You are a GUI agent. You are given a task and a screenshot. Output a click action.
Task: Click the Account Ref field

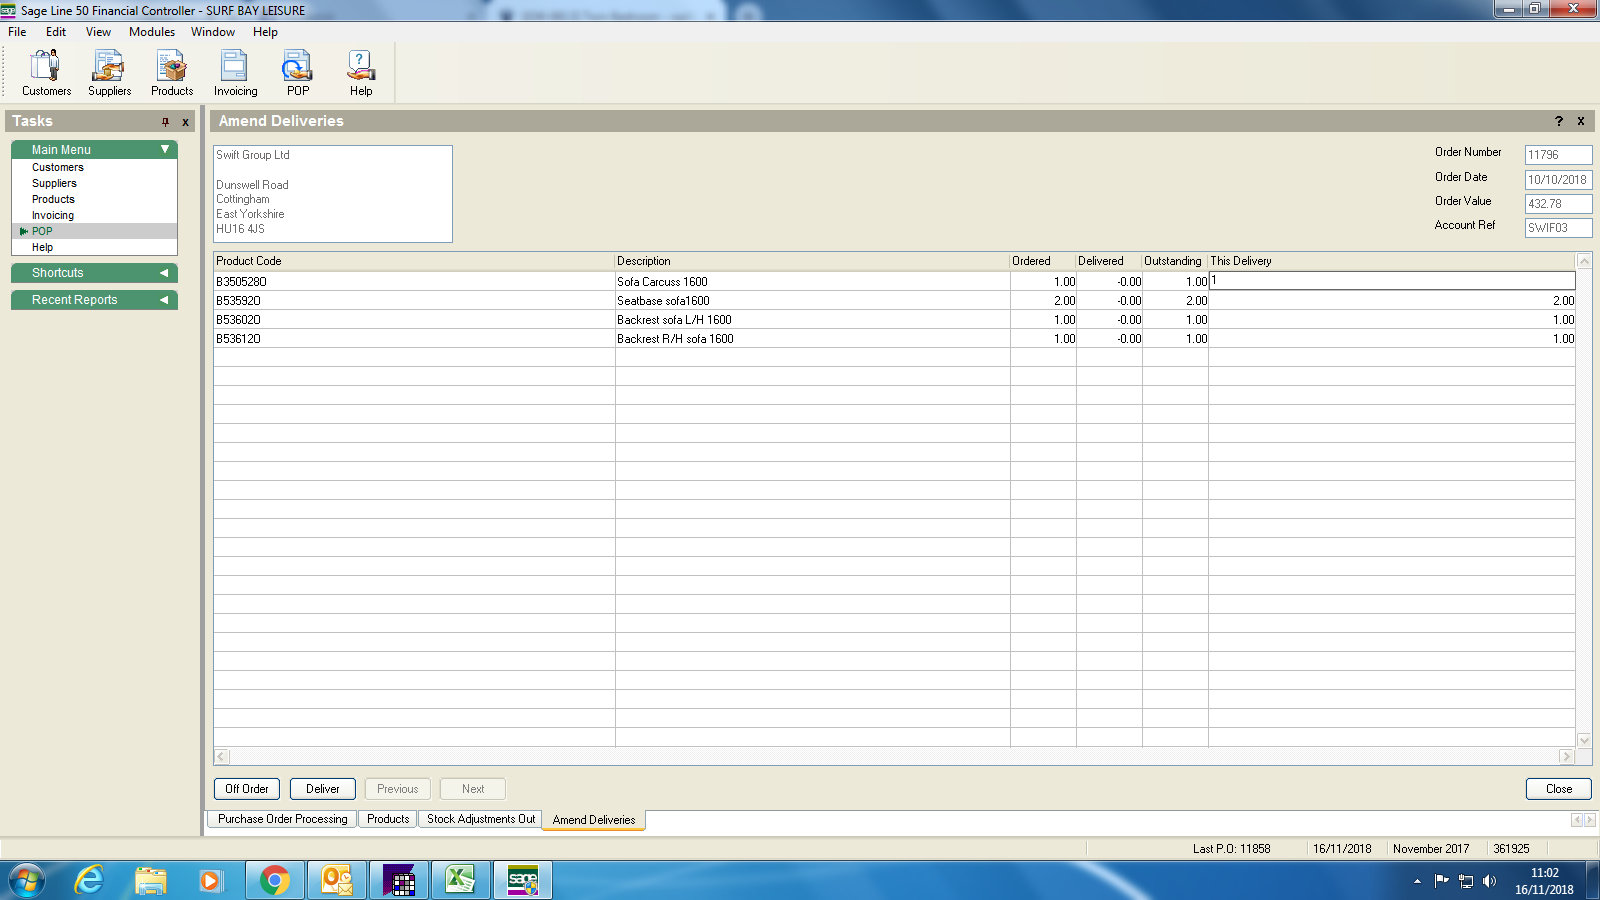click(x=1558, y=228)
